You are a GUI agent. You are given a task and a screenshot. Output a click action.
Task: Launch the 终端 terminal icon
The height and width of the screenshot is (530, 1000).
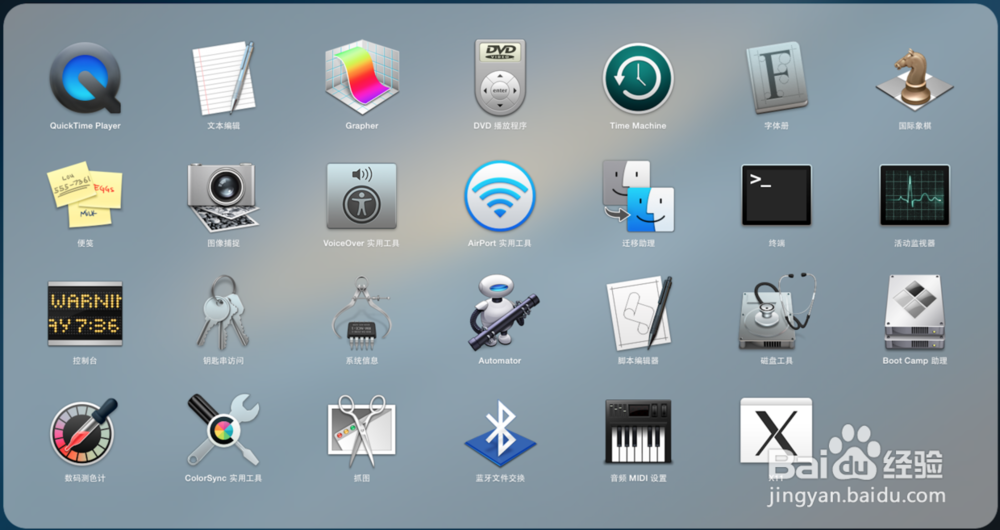[x=776, y=195]
